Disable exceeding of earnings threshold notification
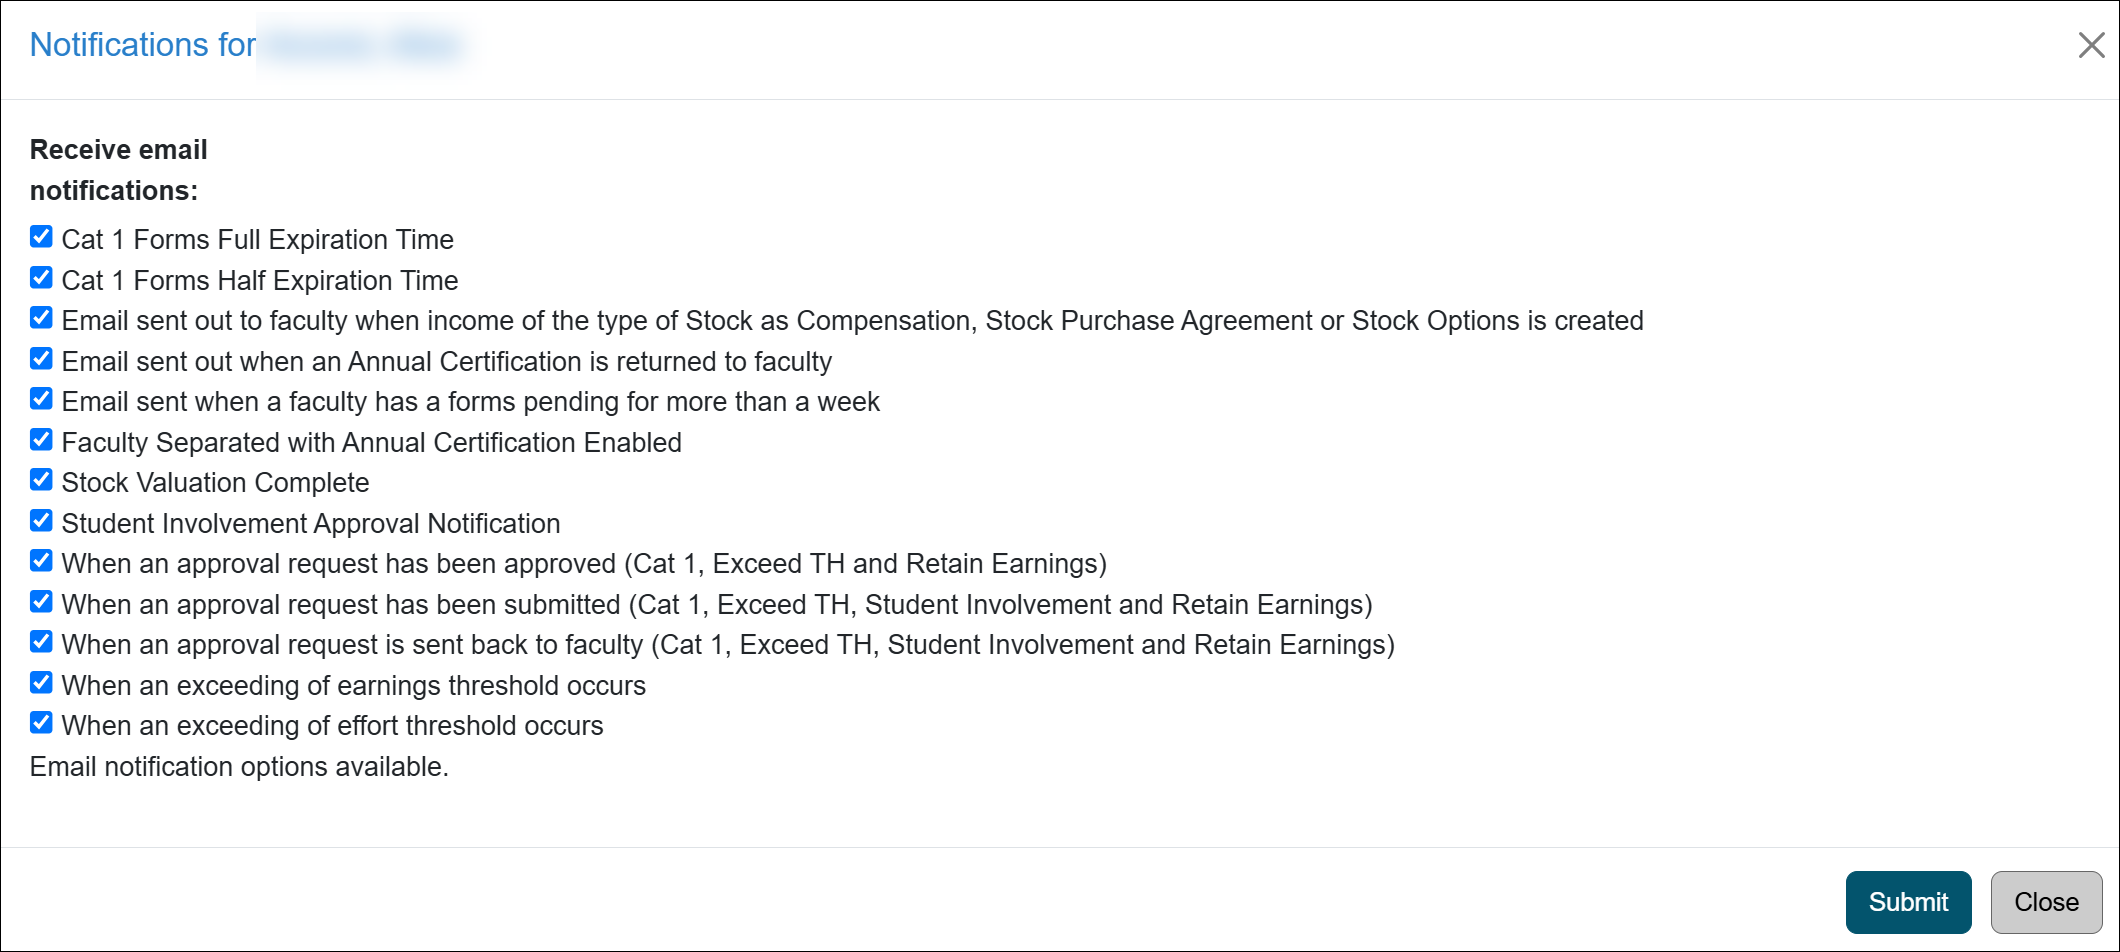This screenshot has height=952, width=2120. click(x=41, y=683)
